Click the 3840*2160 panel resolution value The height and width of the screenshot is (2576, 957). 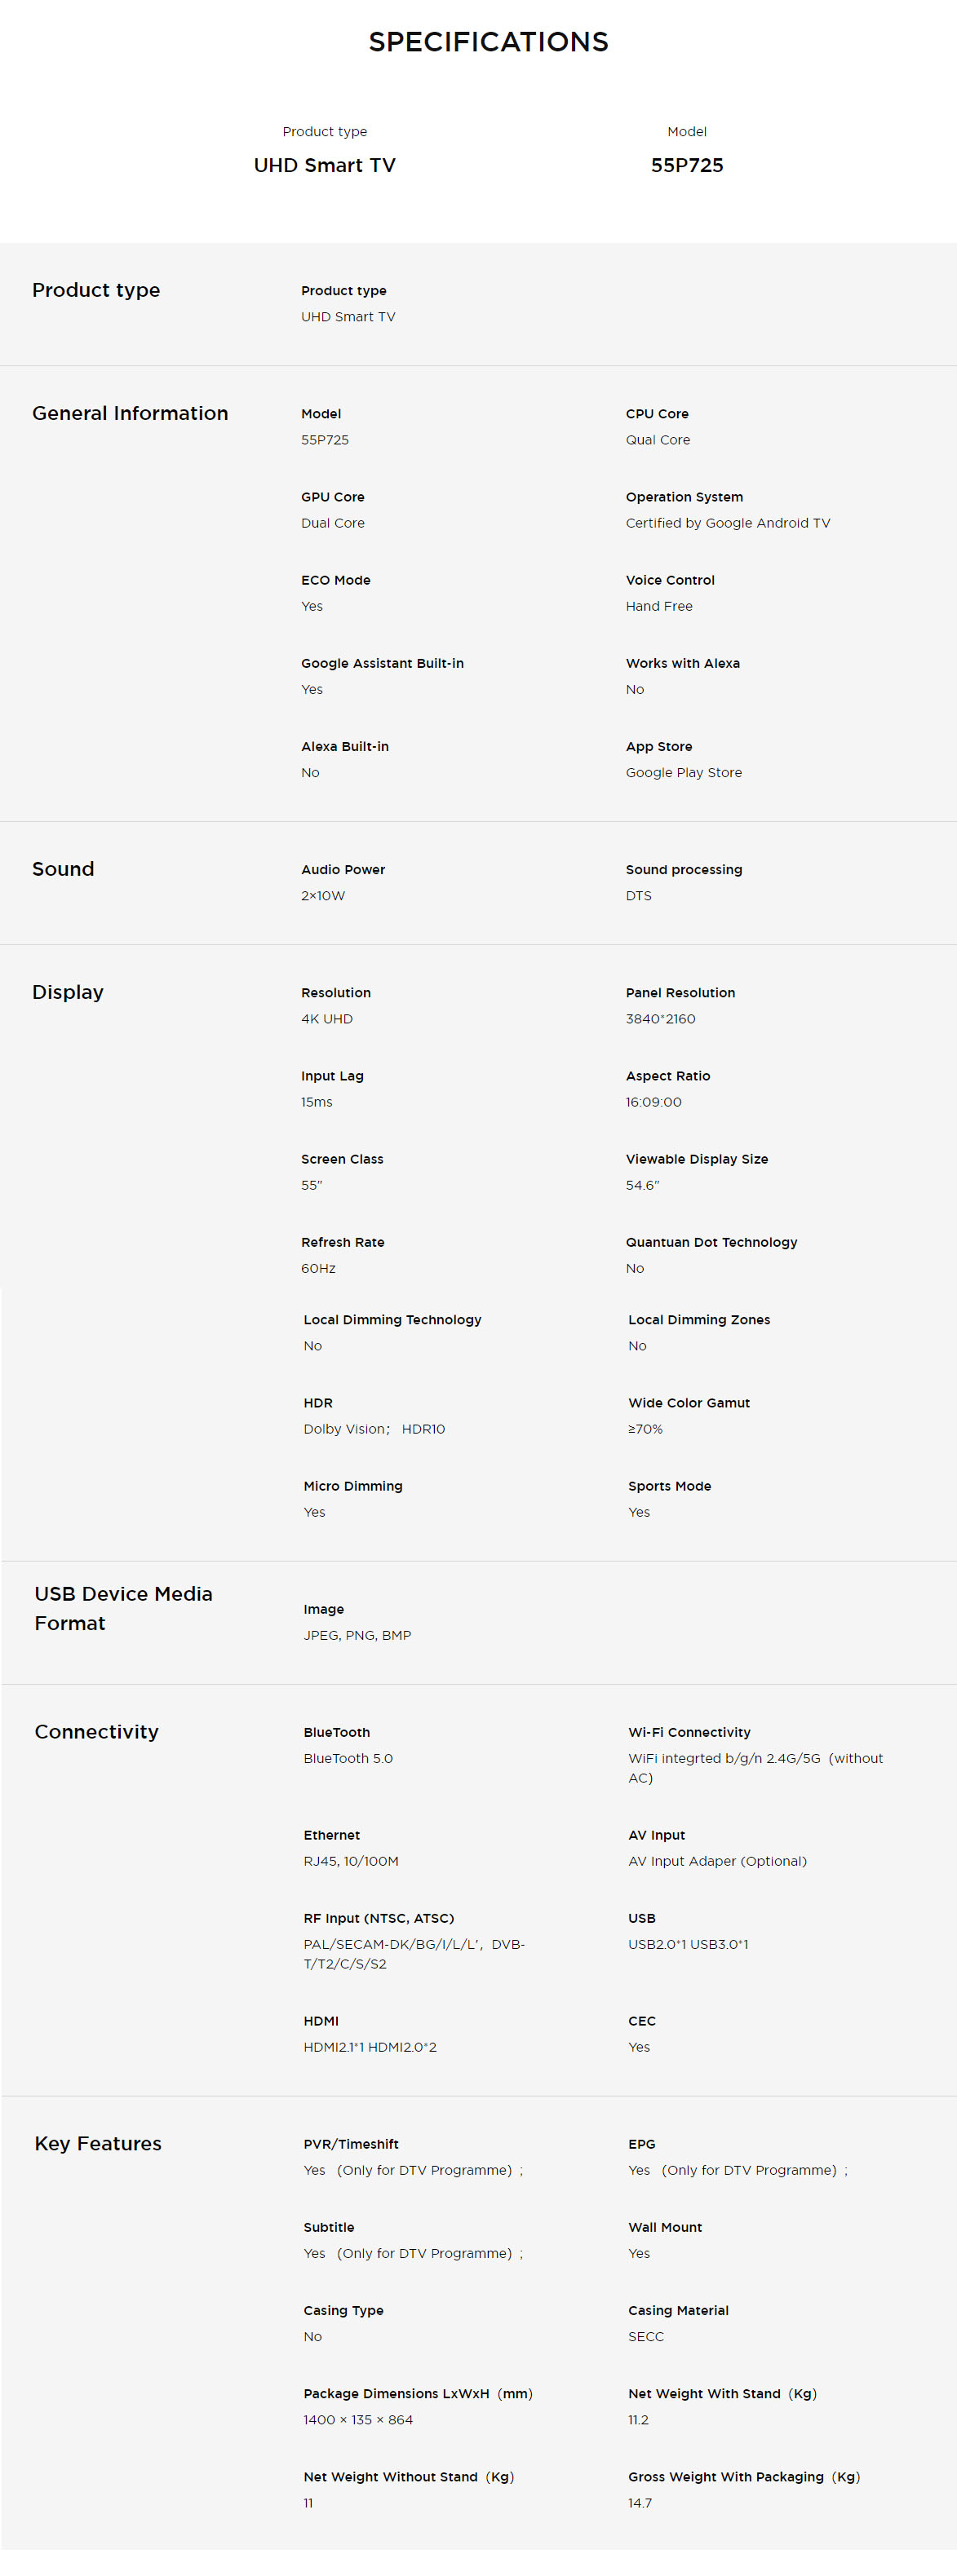click(x=660, y=1019)
